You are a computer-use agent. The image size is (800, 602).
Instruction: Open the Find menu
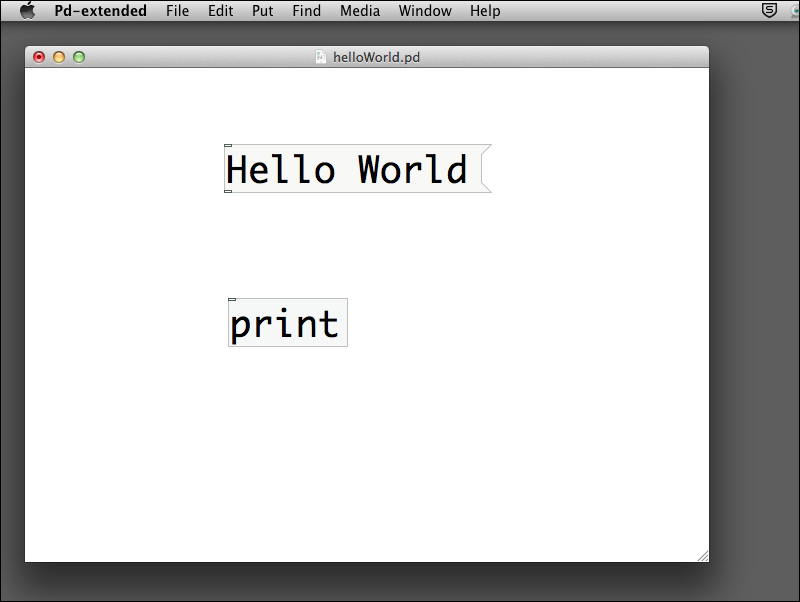307,11
